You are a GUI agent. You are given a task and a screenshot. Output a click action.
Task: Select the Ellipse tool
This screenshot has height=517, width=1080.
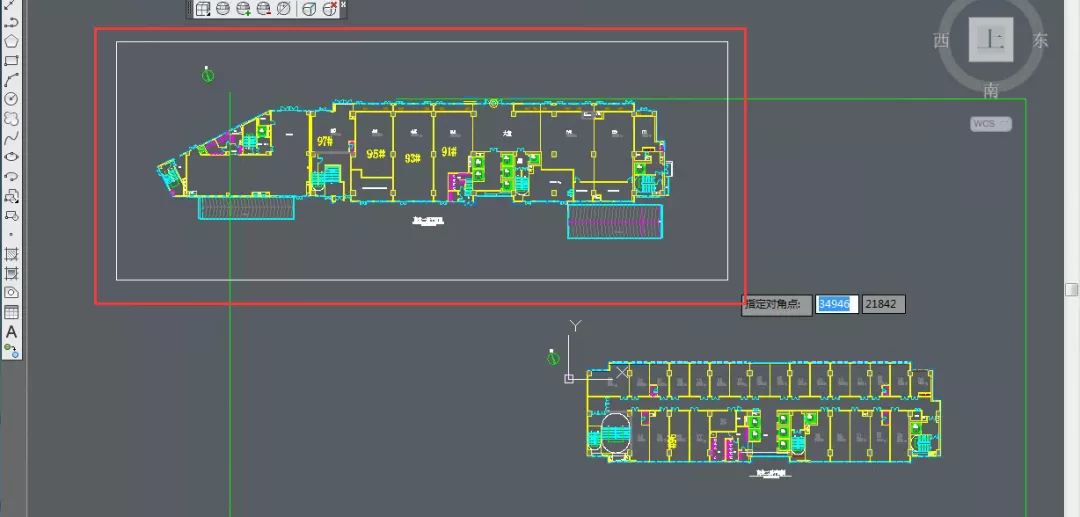(11, 157)
